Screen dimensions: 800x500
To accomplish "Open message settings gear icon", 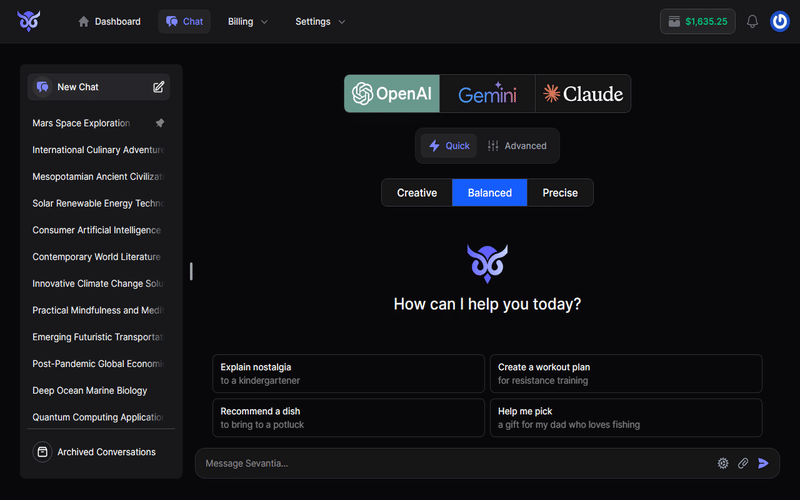I will click(723, 463).
